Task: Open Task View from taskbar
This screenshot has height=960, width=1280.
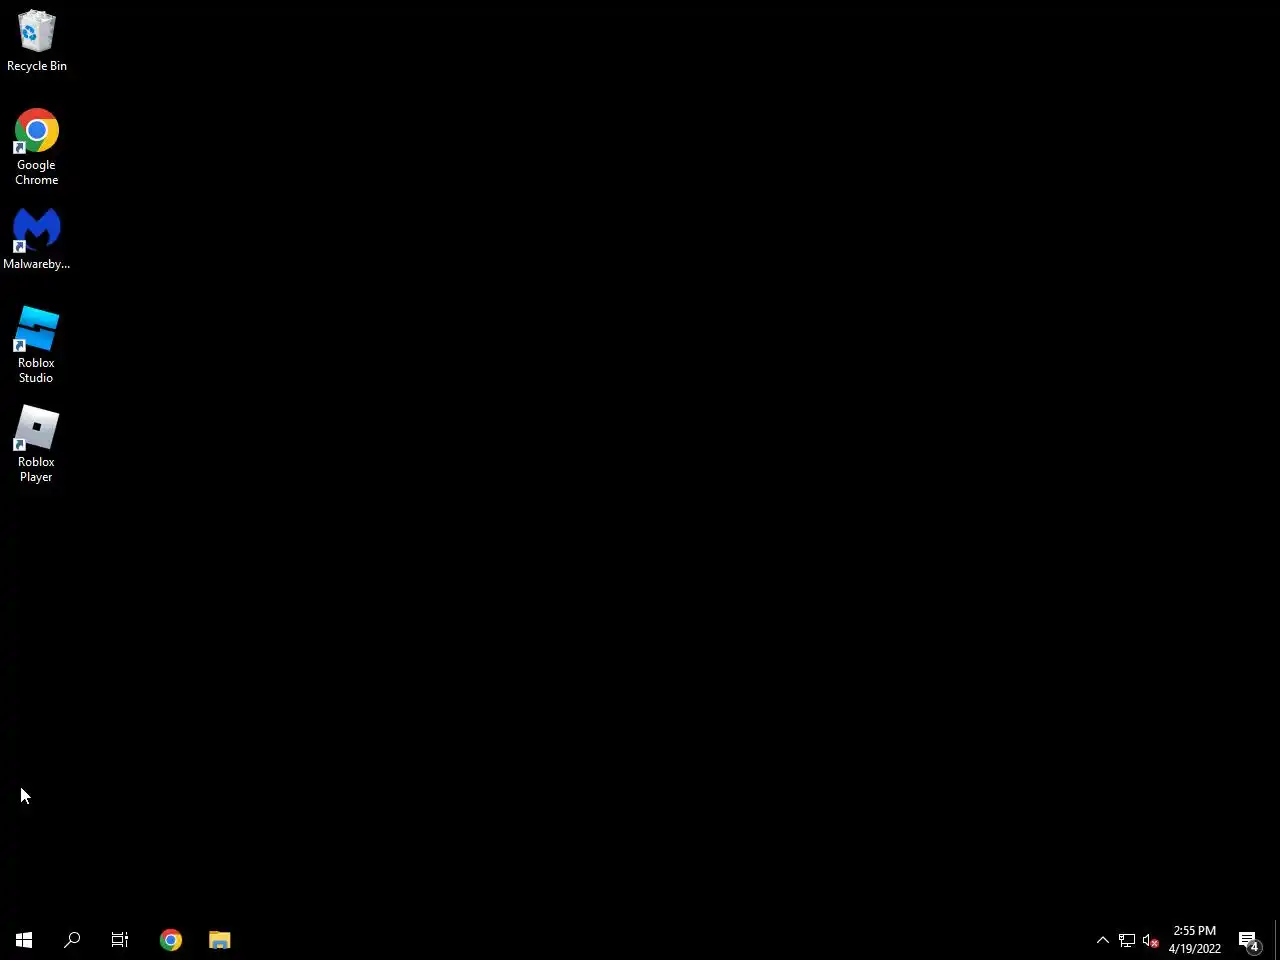Action: pos(120,940)
